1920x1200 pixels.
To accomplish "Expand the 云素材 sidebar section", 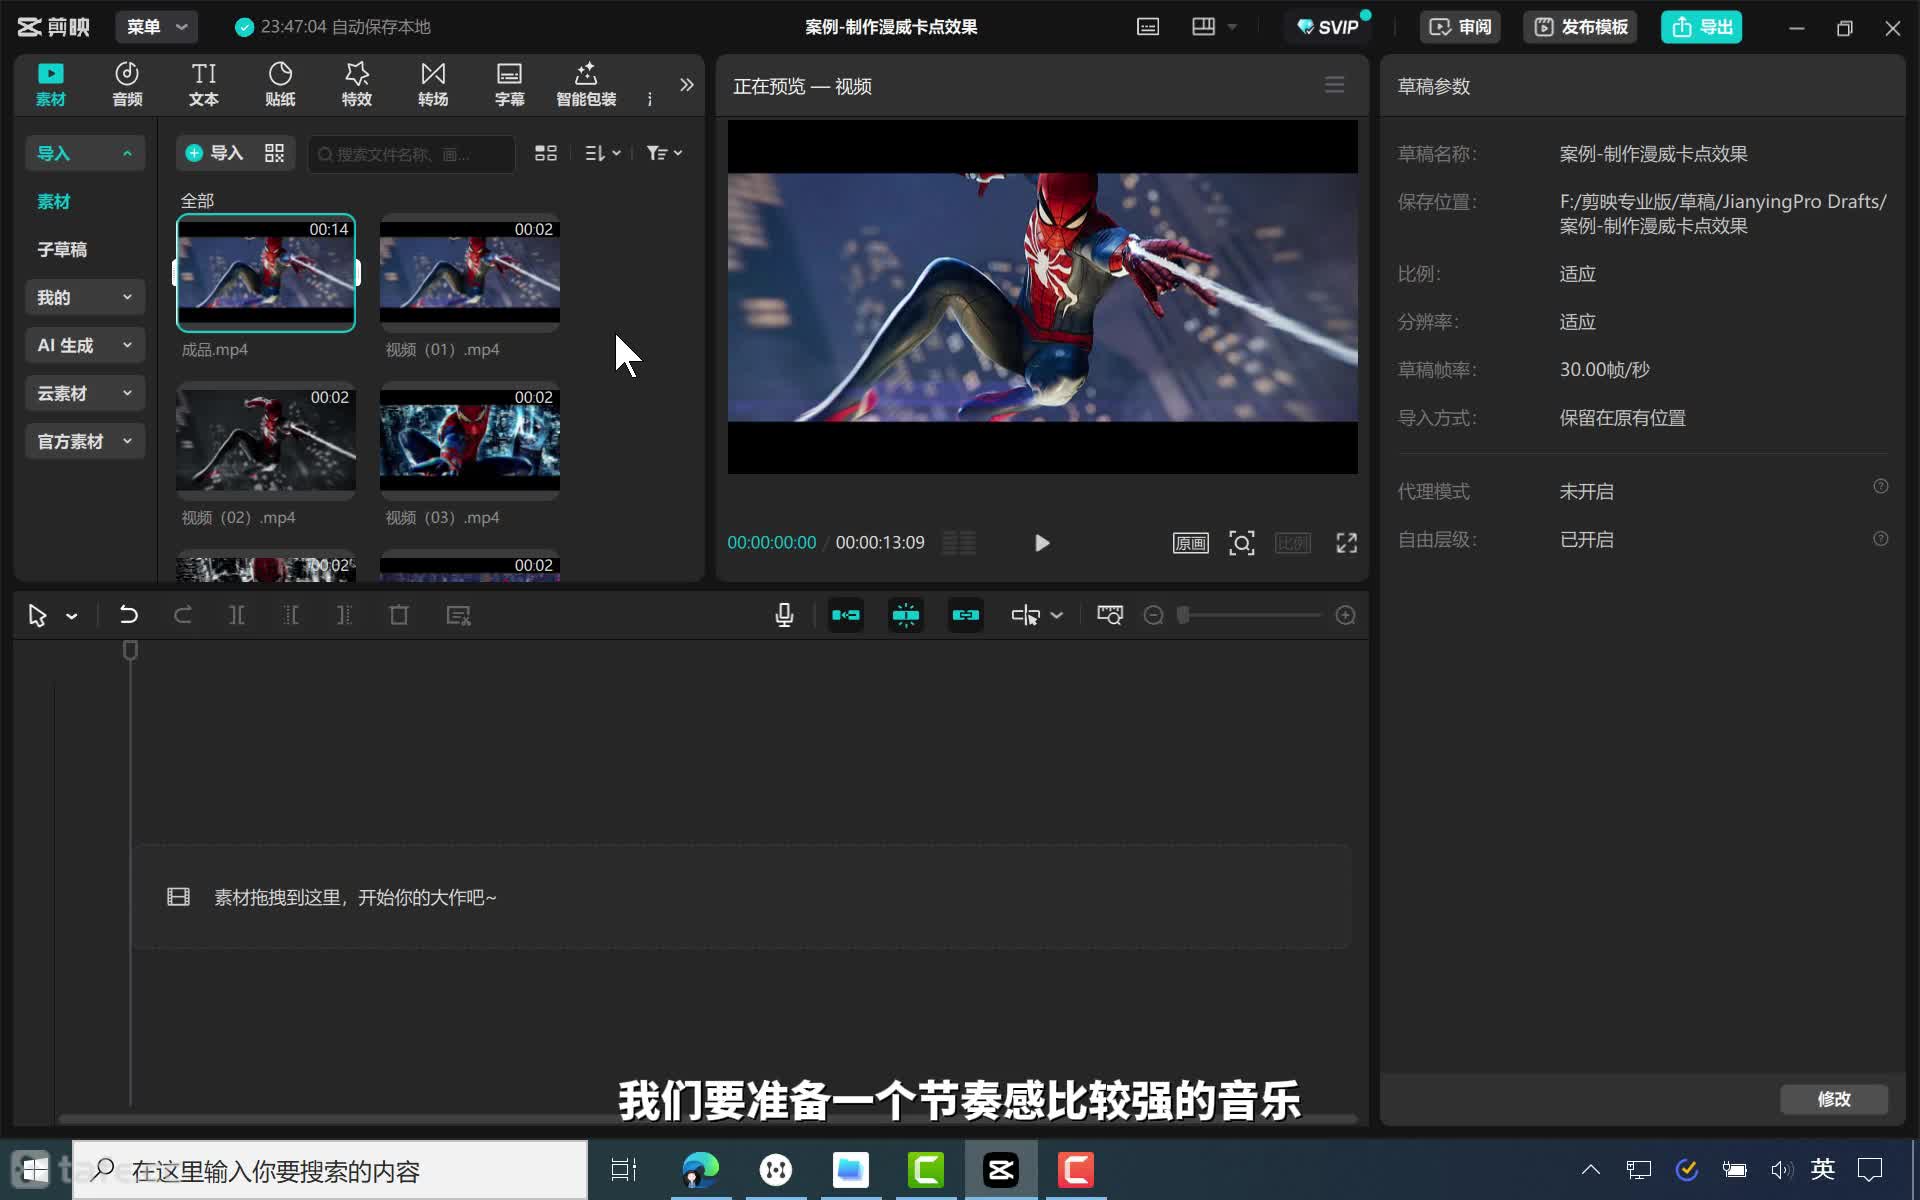I will tap(85, 393).
